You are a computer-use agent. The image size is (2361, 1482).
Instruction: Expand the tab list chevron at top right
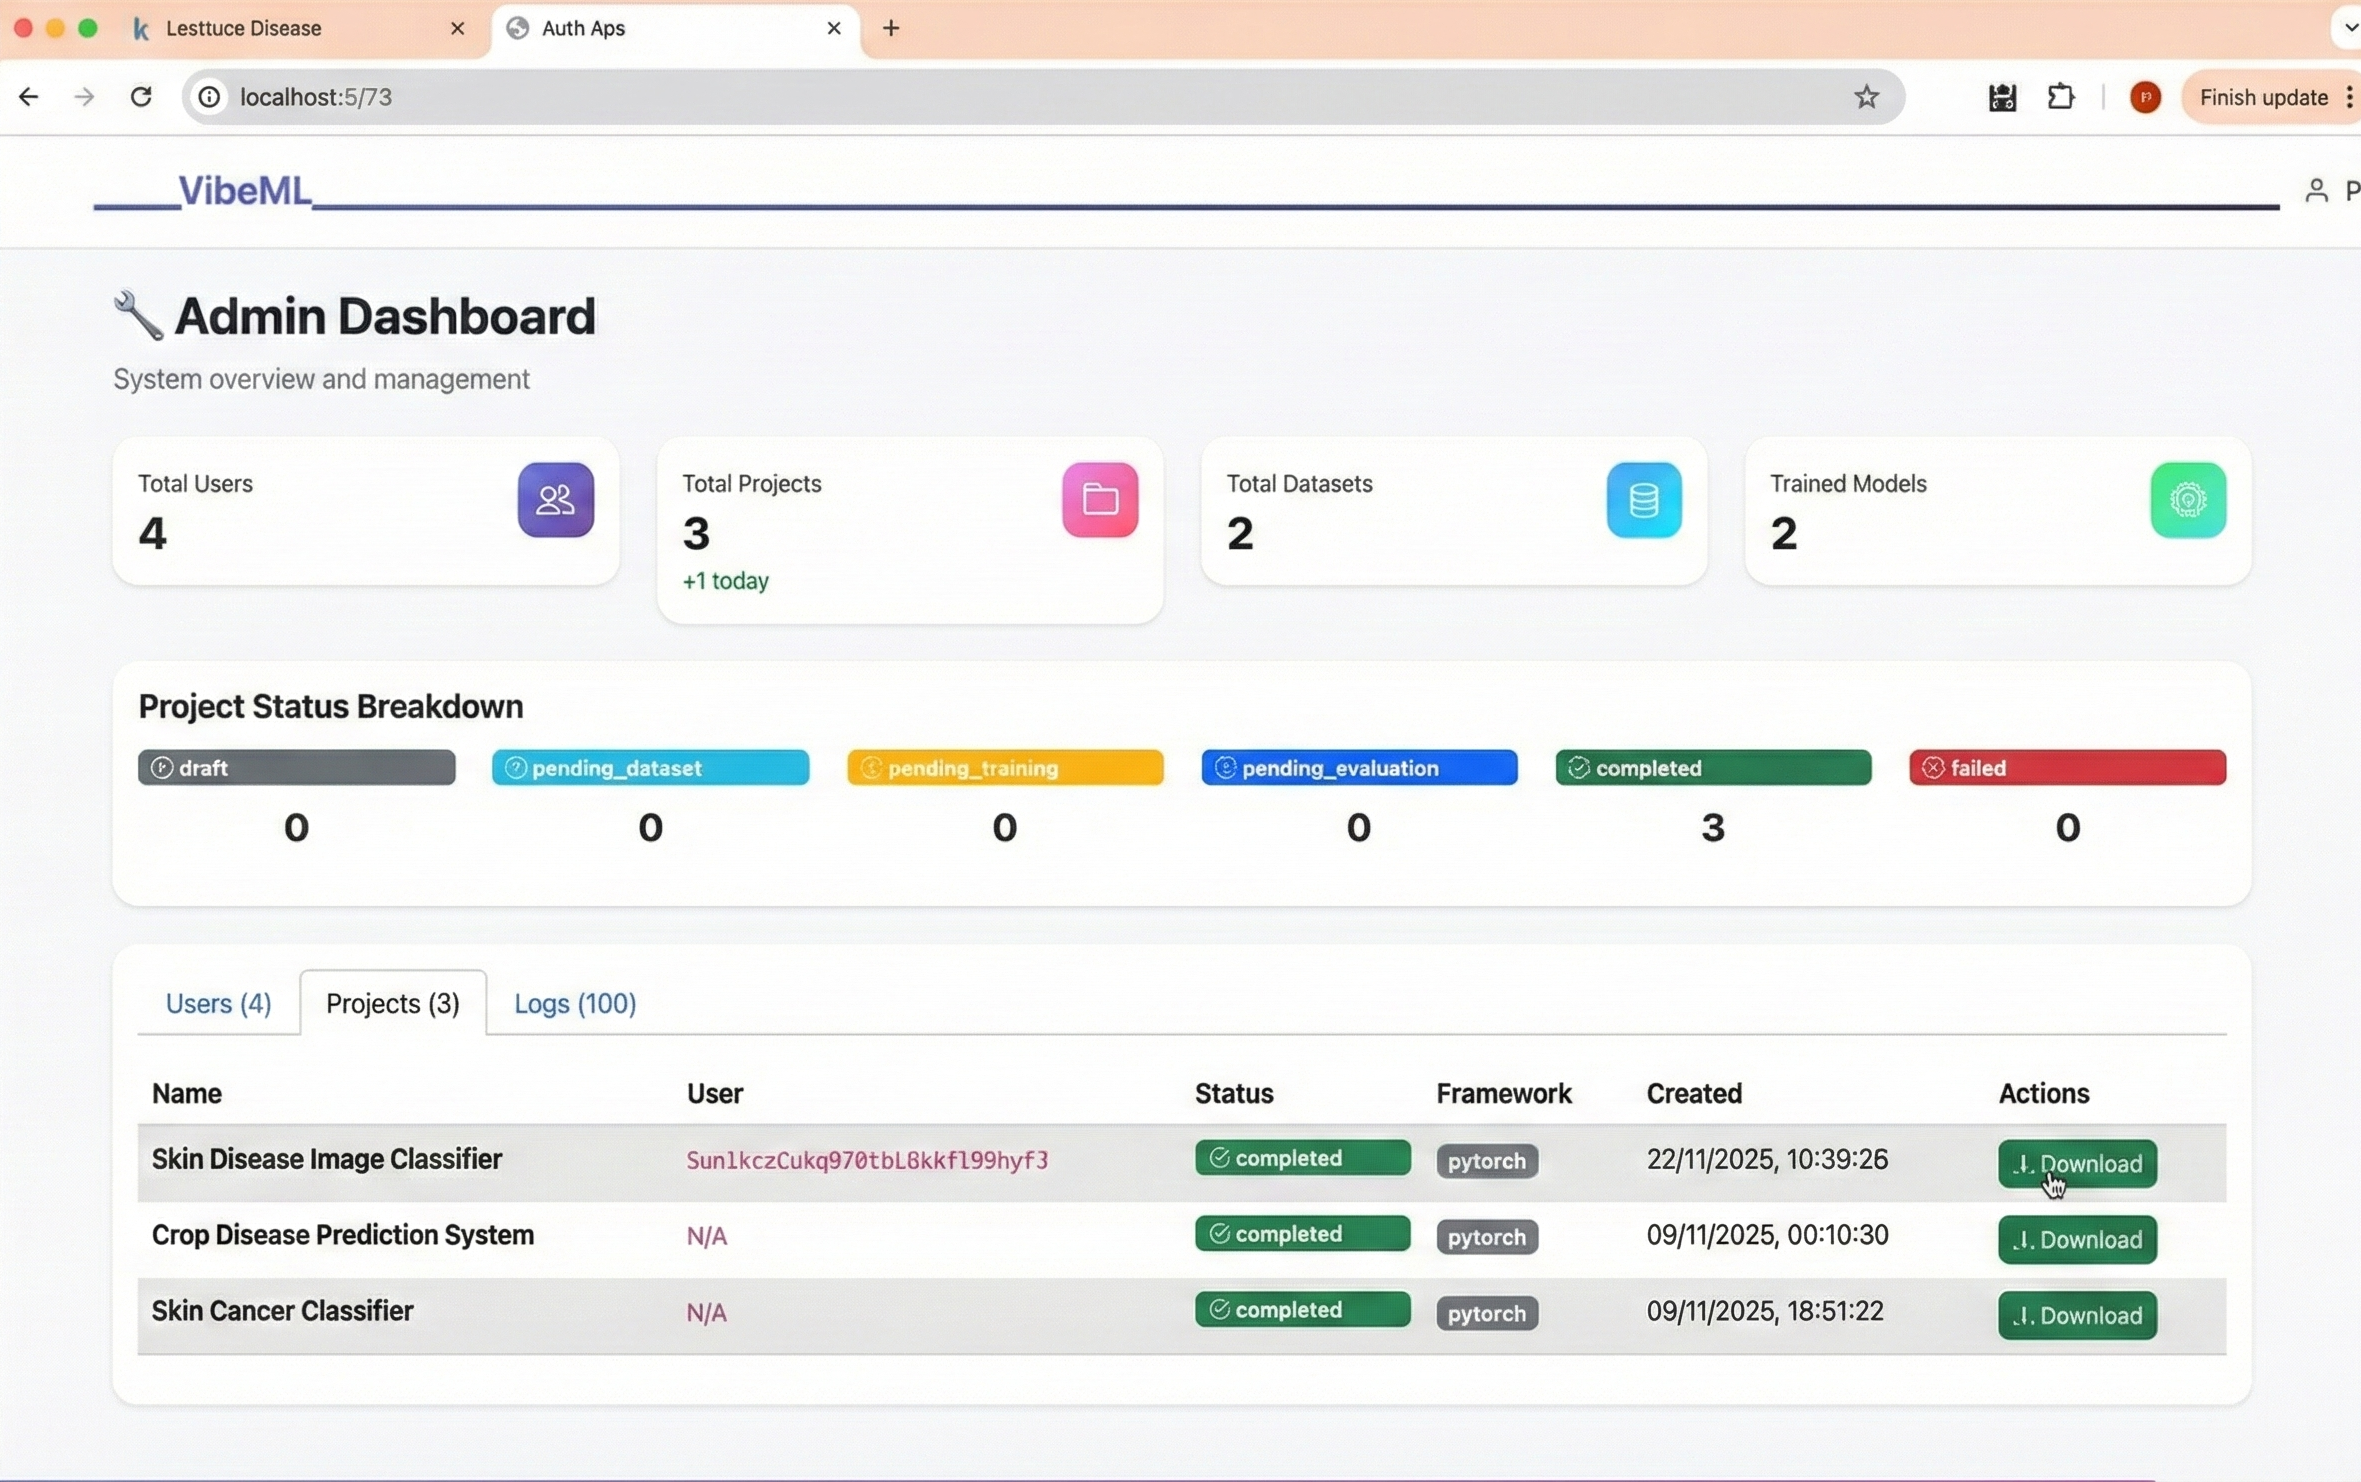[2349, 28]
